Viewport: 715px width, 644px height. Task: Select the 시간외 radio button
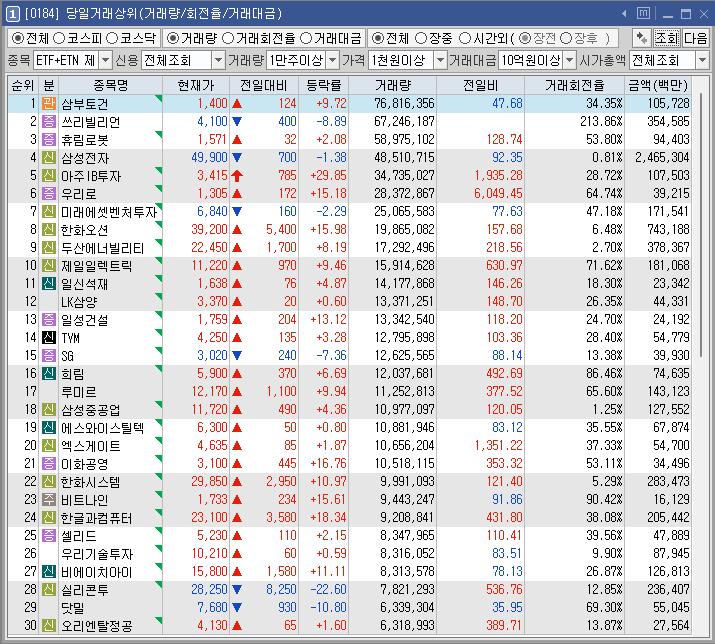pos(464,38)
